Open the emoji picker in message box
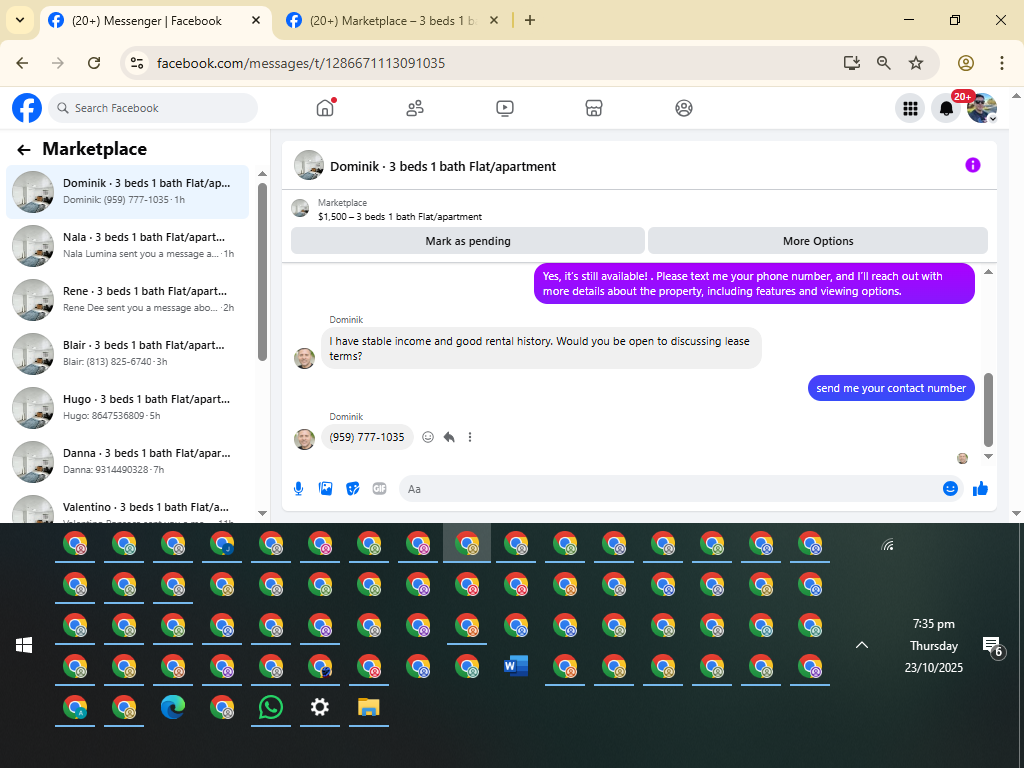 950,488
